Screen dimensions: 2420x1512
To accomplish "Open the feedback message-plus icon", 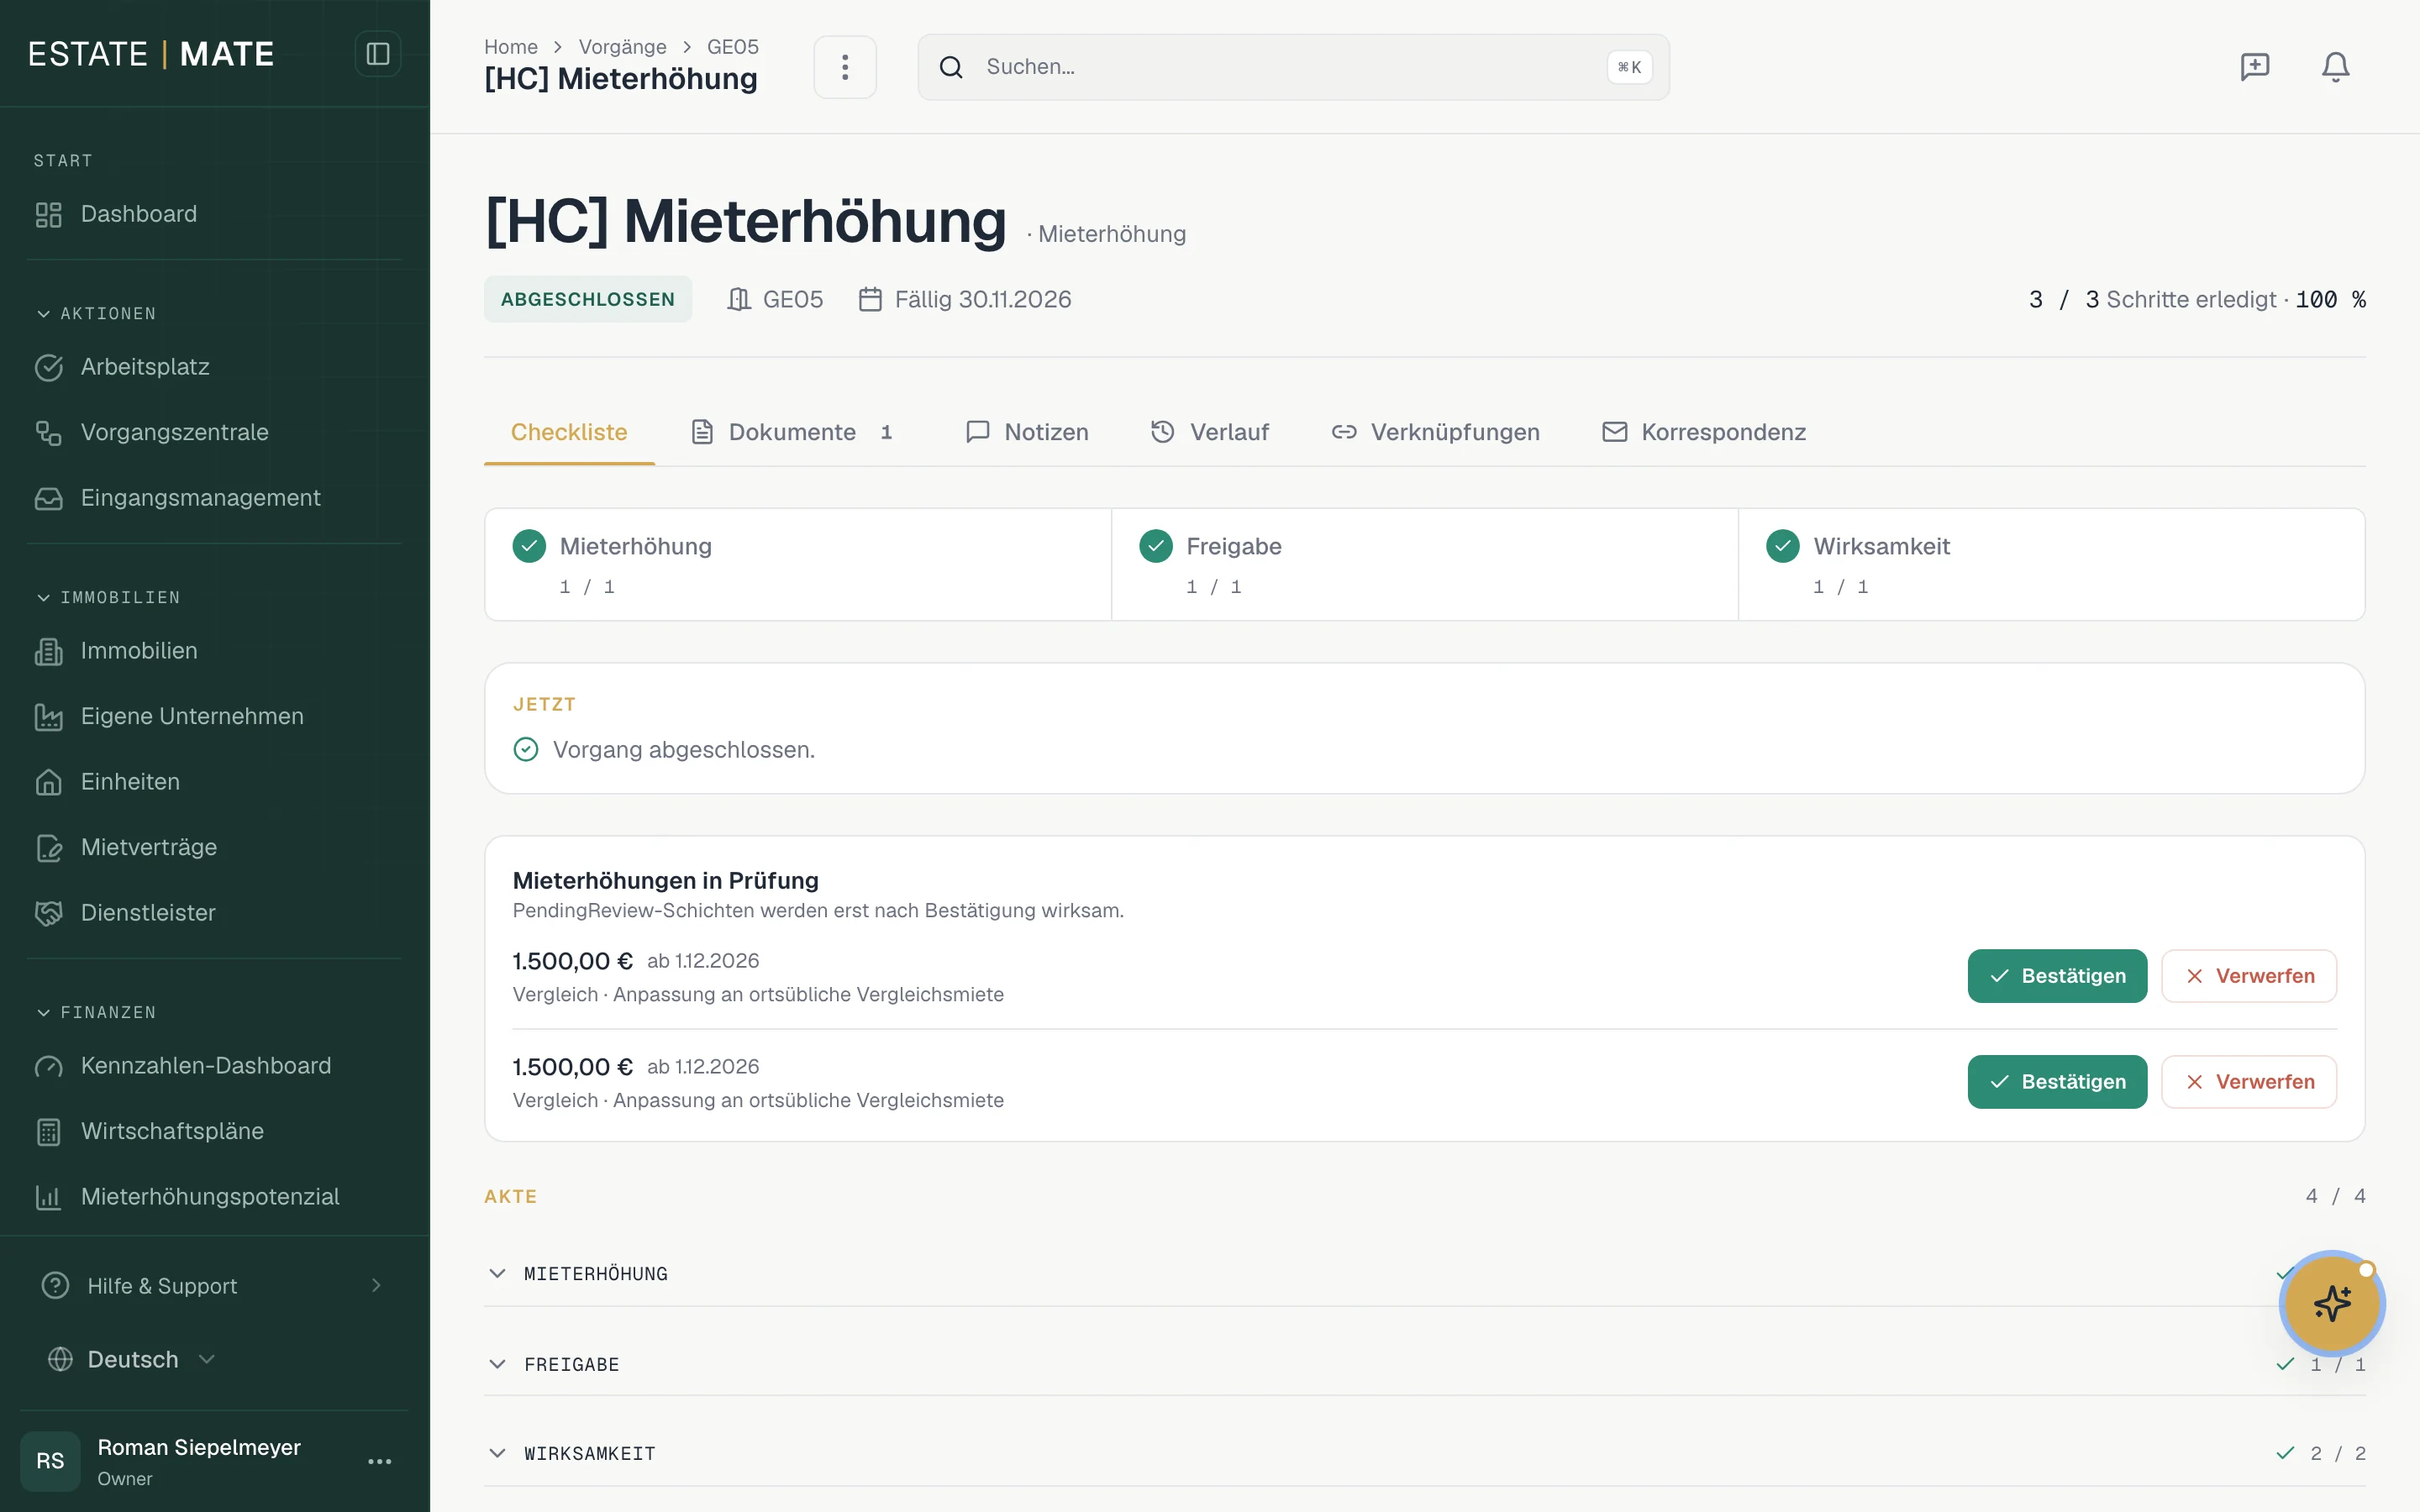I will coord(2254,67).
